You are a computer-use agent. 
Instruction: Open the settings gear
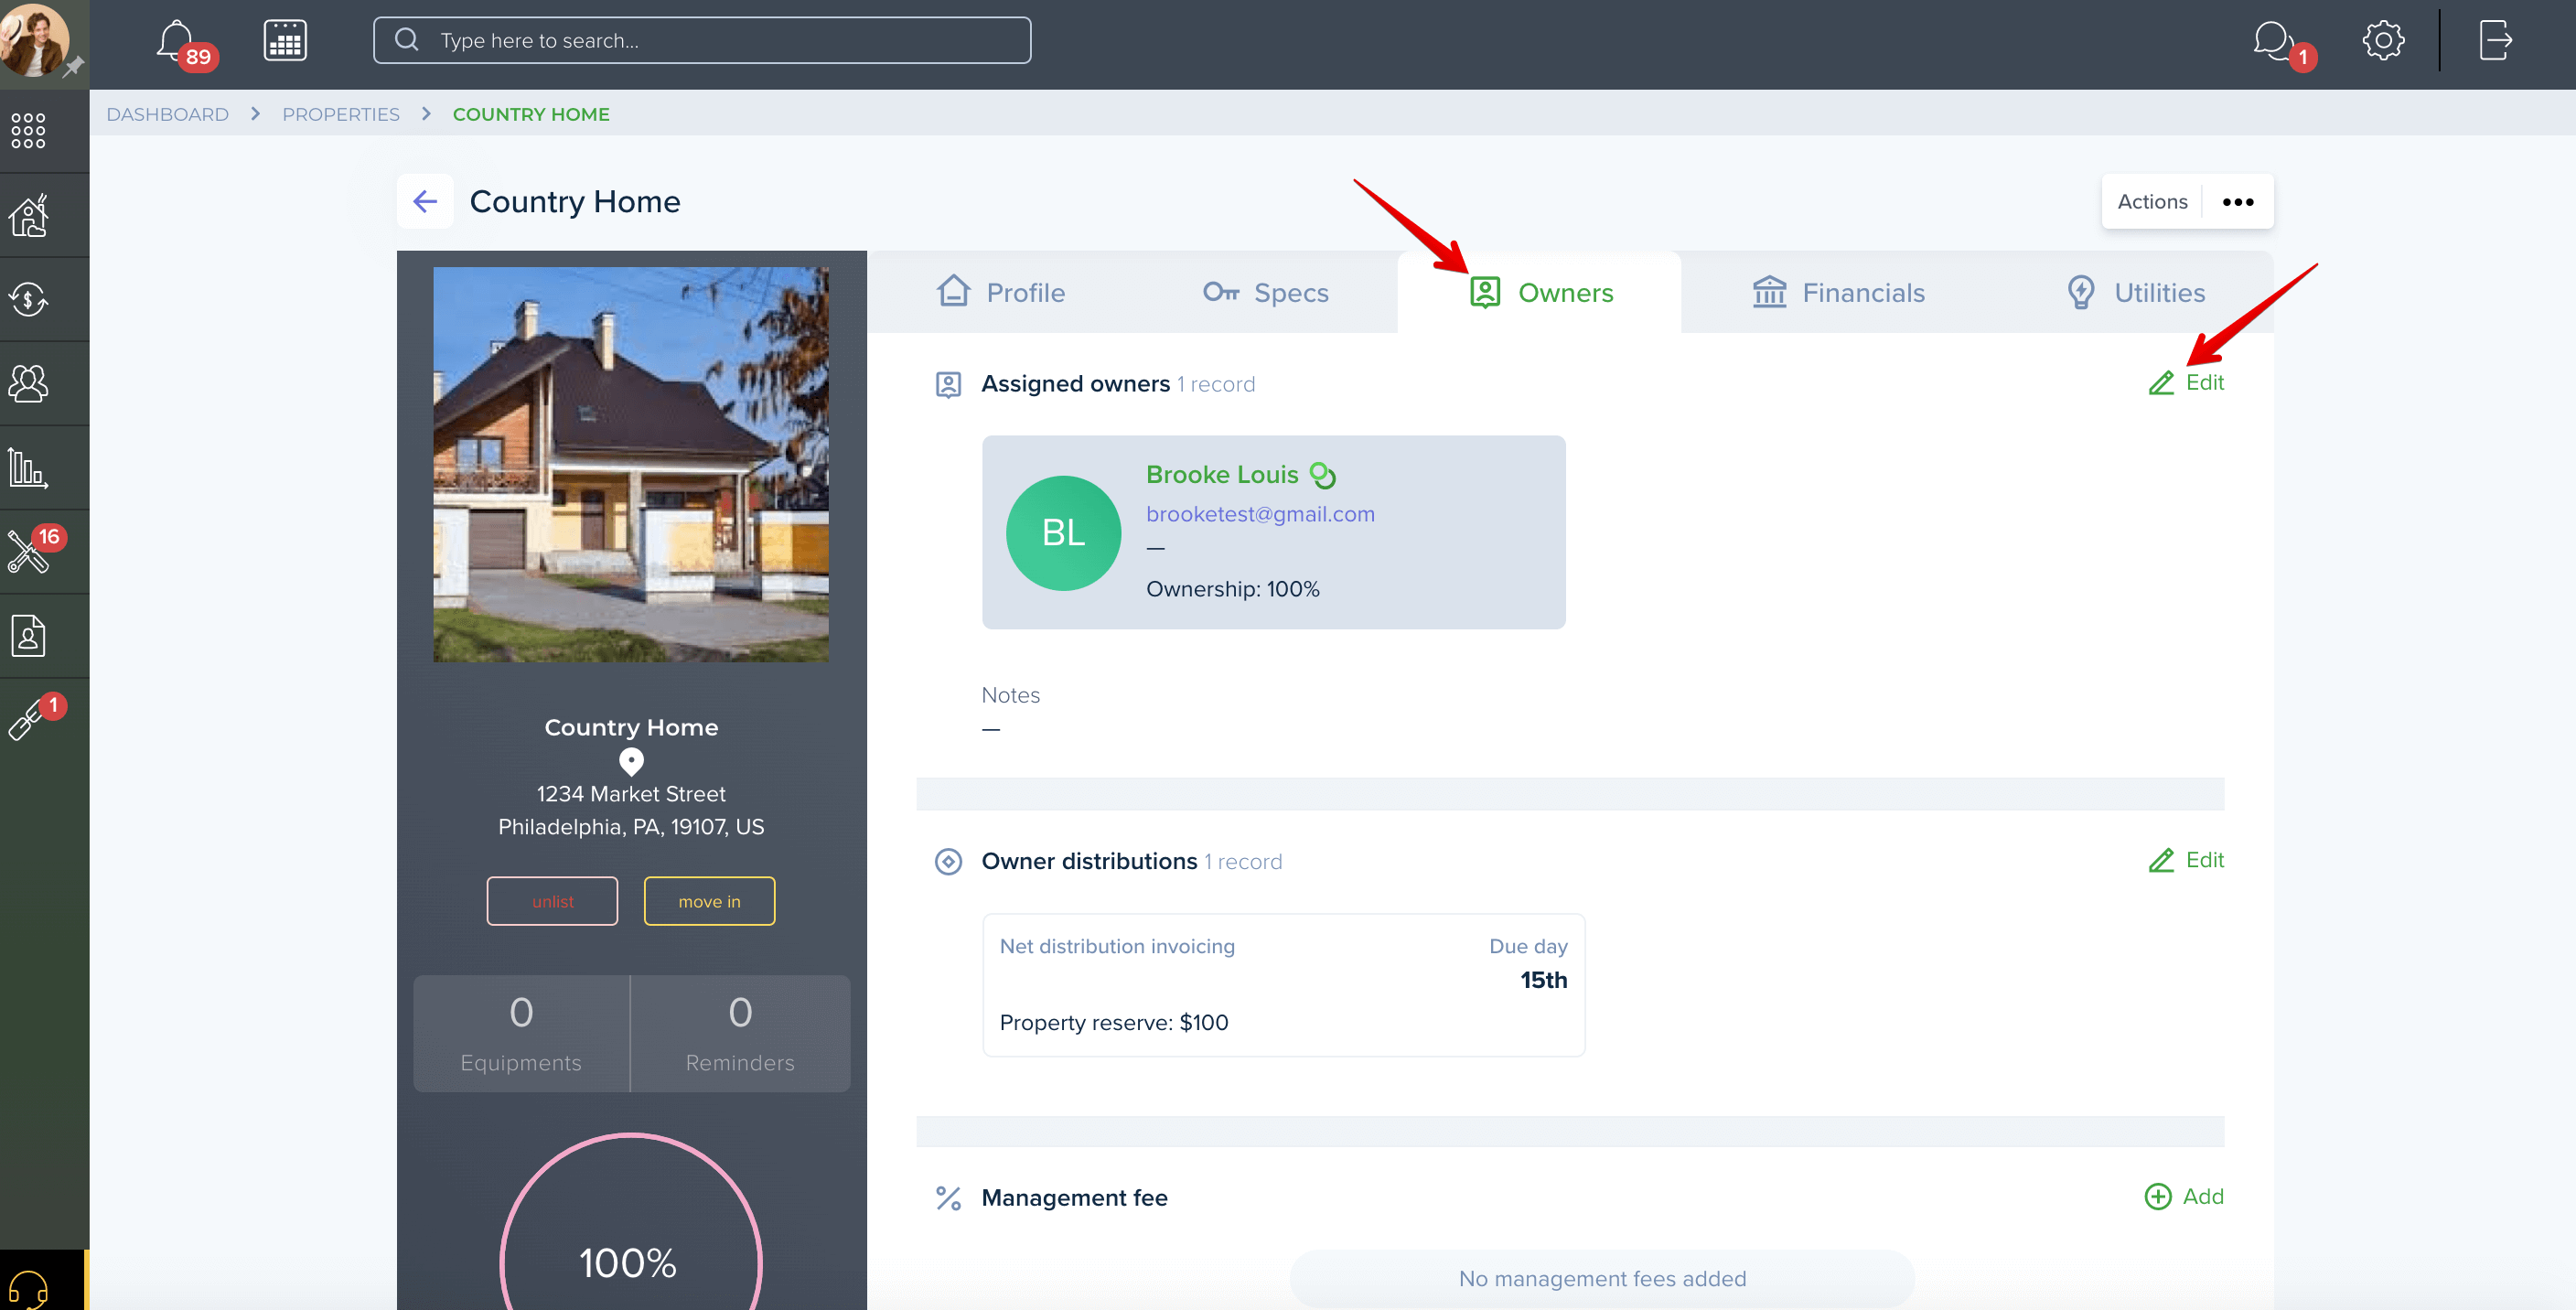click(x=2383, y=41)
